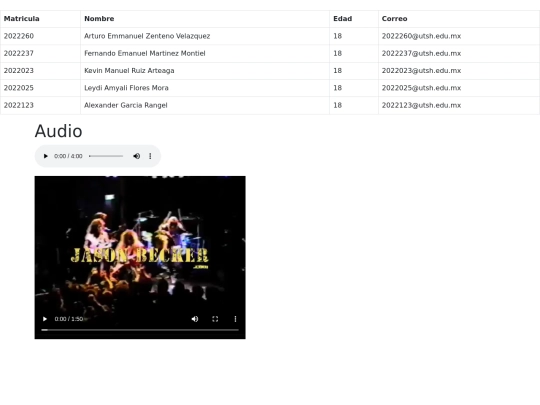The image size is (540, 405).
Task: Seek on the video progress bar
Action: pos(140,330)
